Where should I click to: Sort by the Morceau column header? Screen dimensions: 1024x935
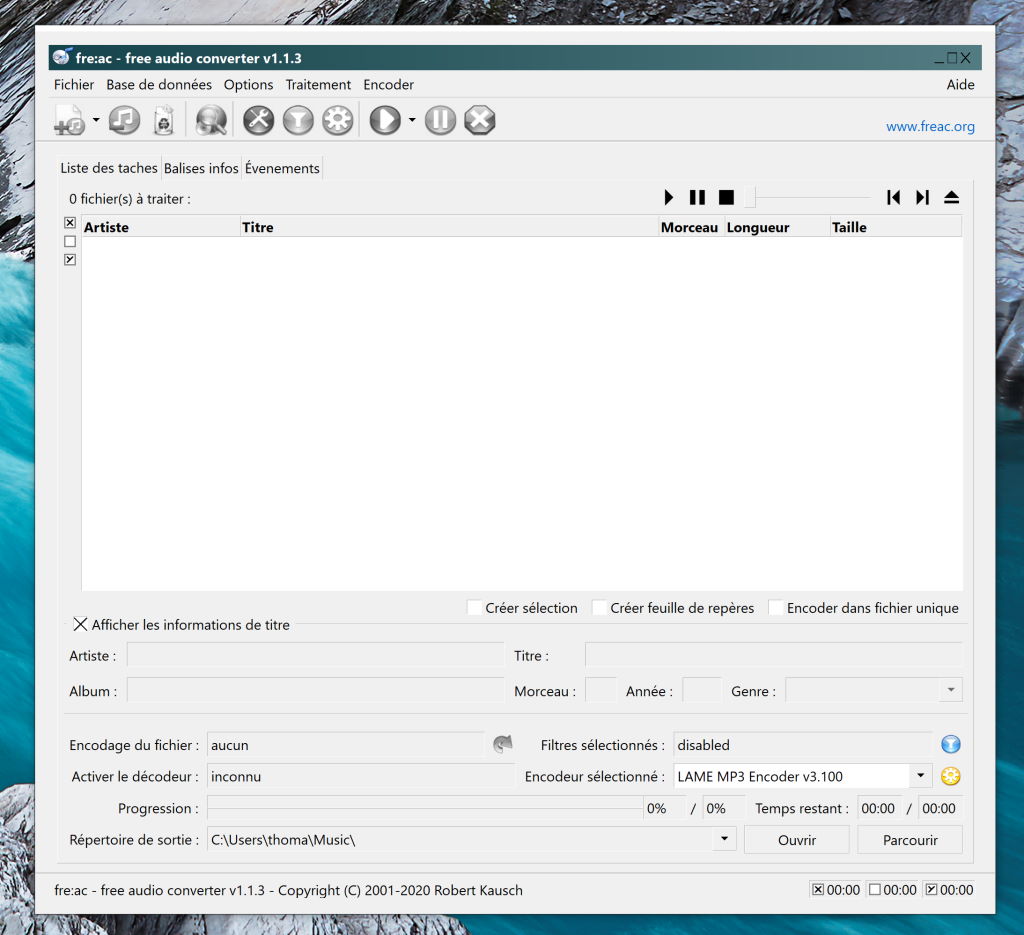tap(692, 227)
